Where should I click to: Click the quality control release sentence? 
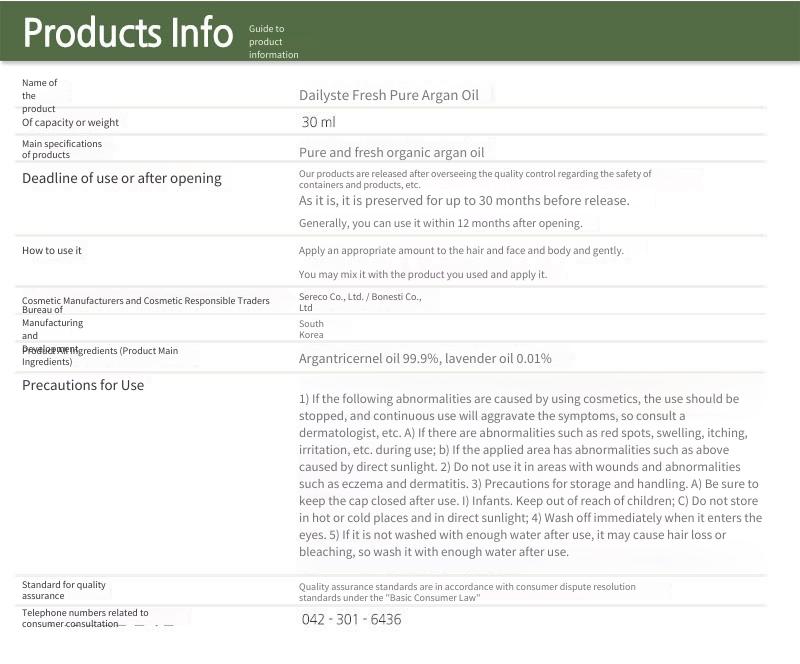pos(475,179)
